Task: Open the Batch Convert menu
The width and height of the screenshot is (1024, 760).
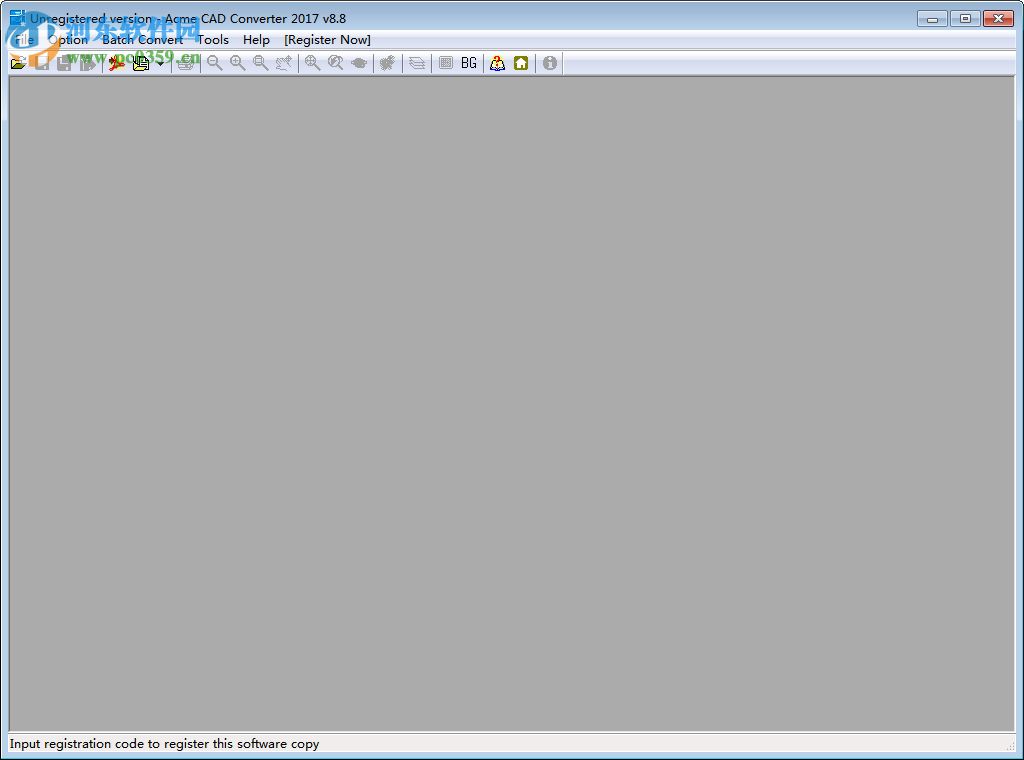Action: [142, 40]
